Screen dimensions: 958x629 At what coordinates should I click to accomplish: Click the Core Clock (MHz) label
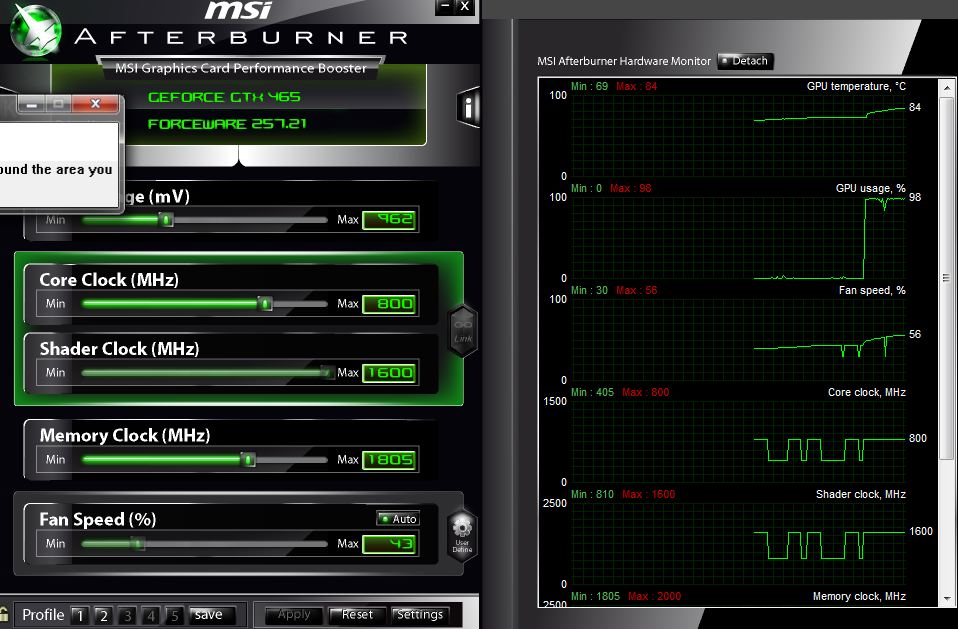[x=109, y=280]
